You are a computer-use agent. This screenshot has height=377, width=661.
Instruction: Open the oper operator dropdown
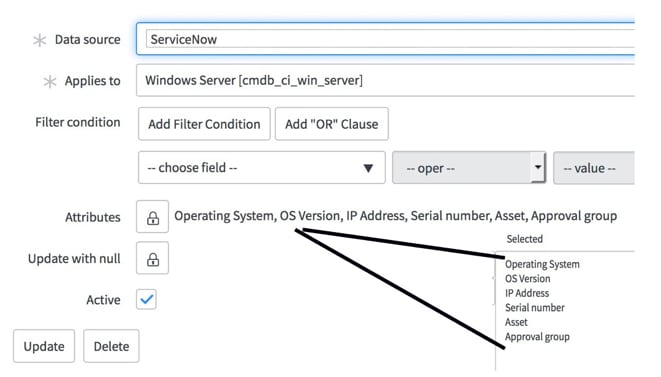pyautogui.click(x=469, y=168)
